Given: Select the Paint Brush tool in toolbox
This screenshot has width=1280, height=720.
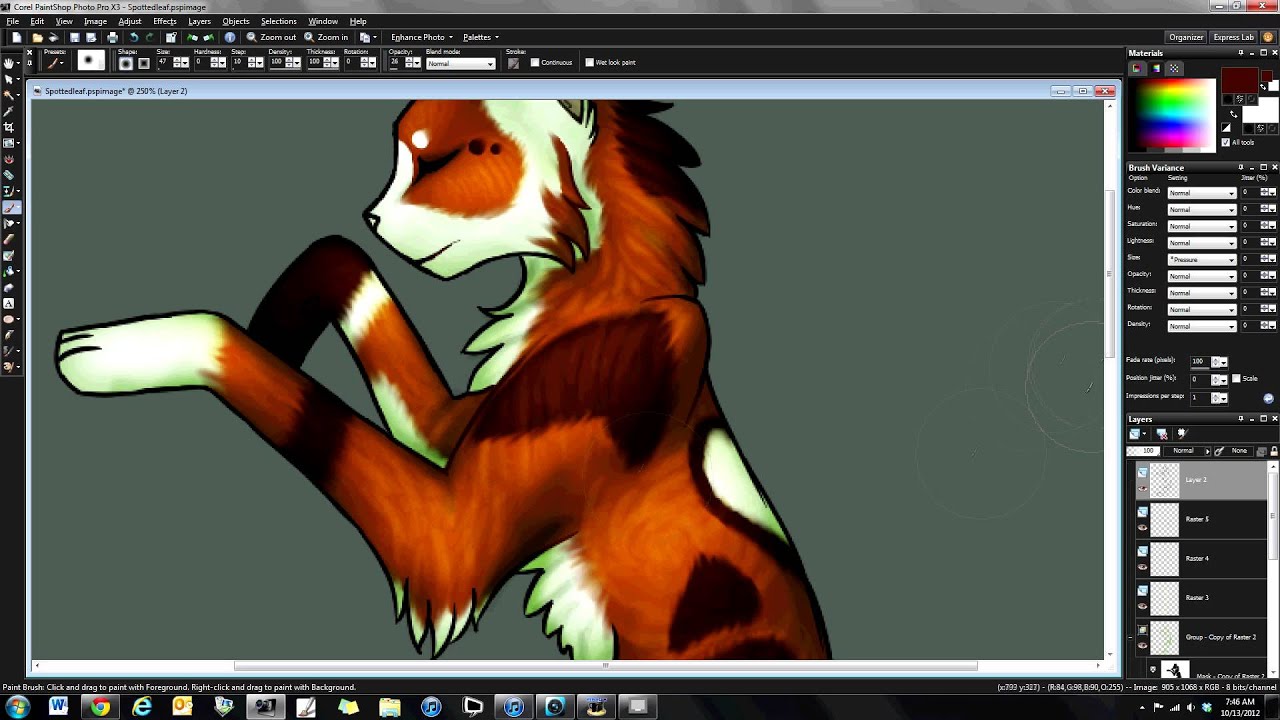Looking at the screenshot, I should point(10,208).
